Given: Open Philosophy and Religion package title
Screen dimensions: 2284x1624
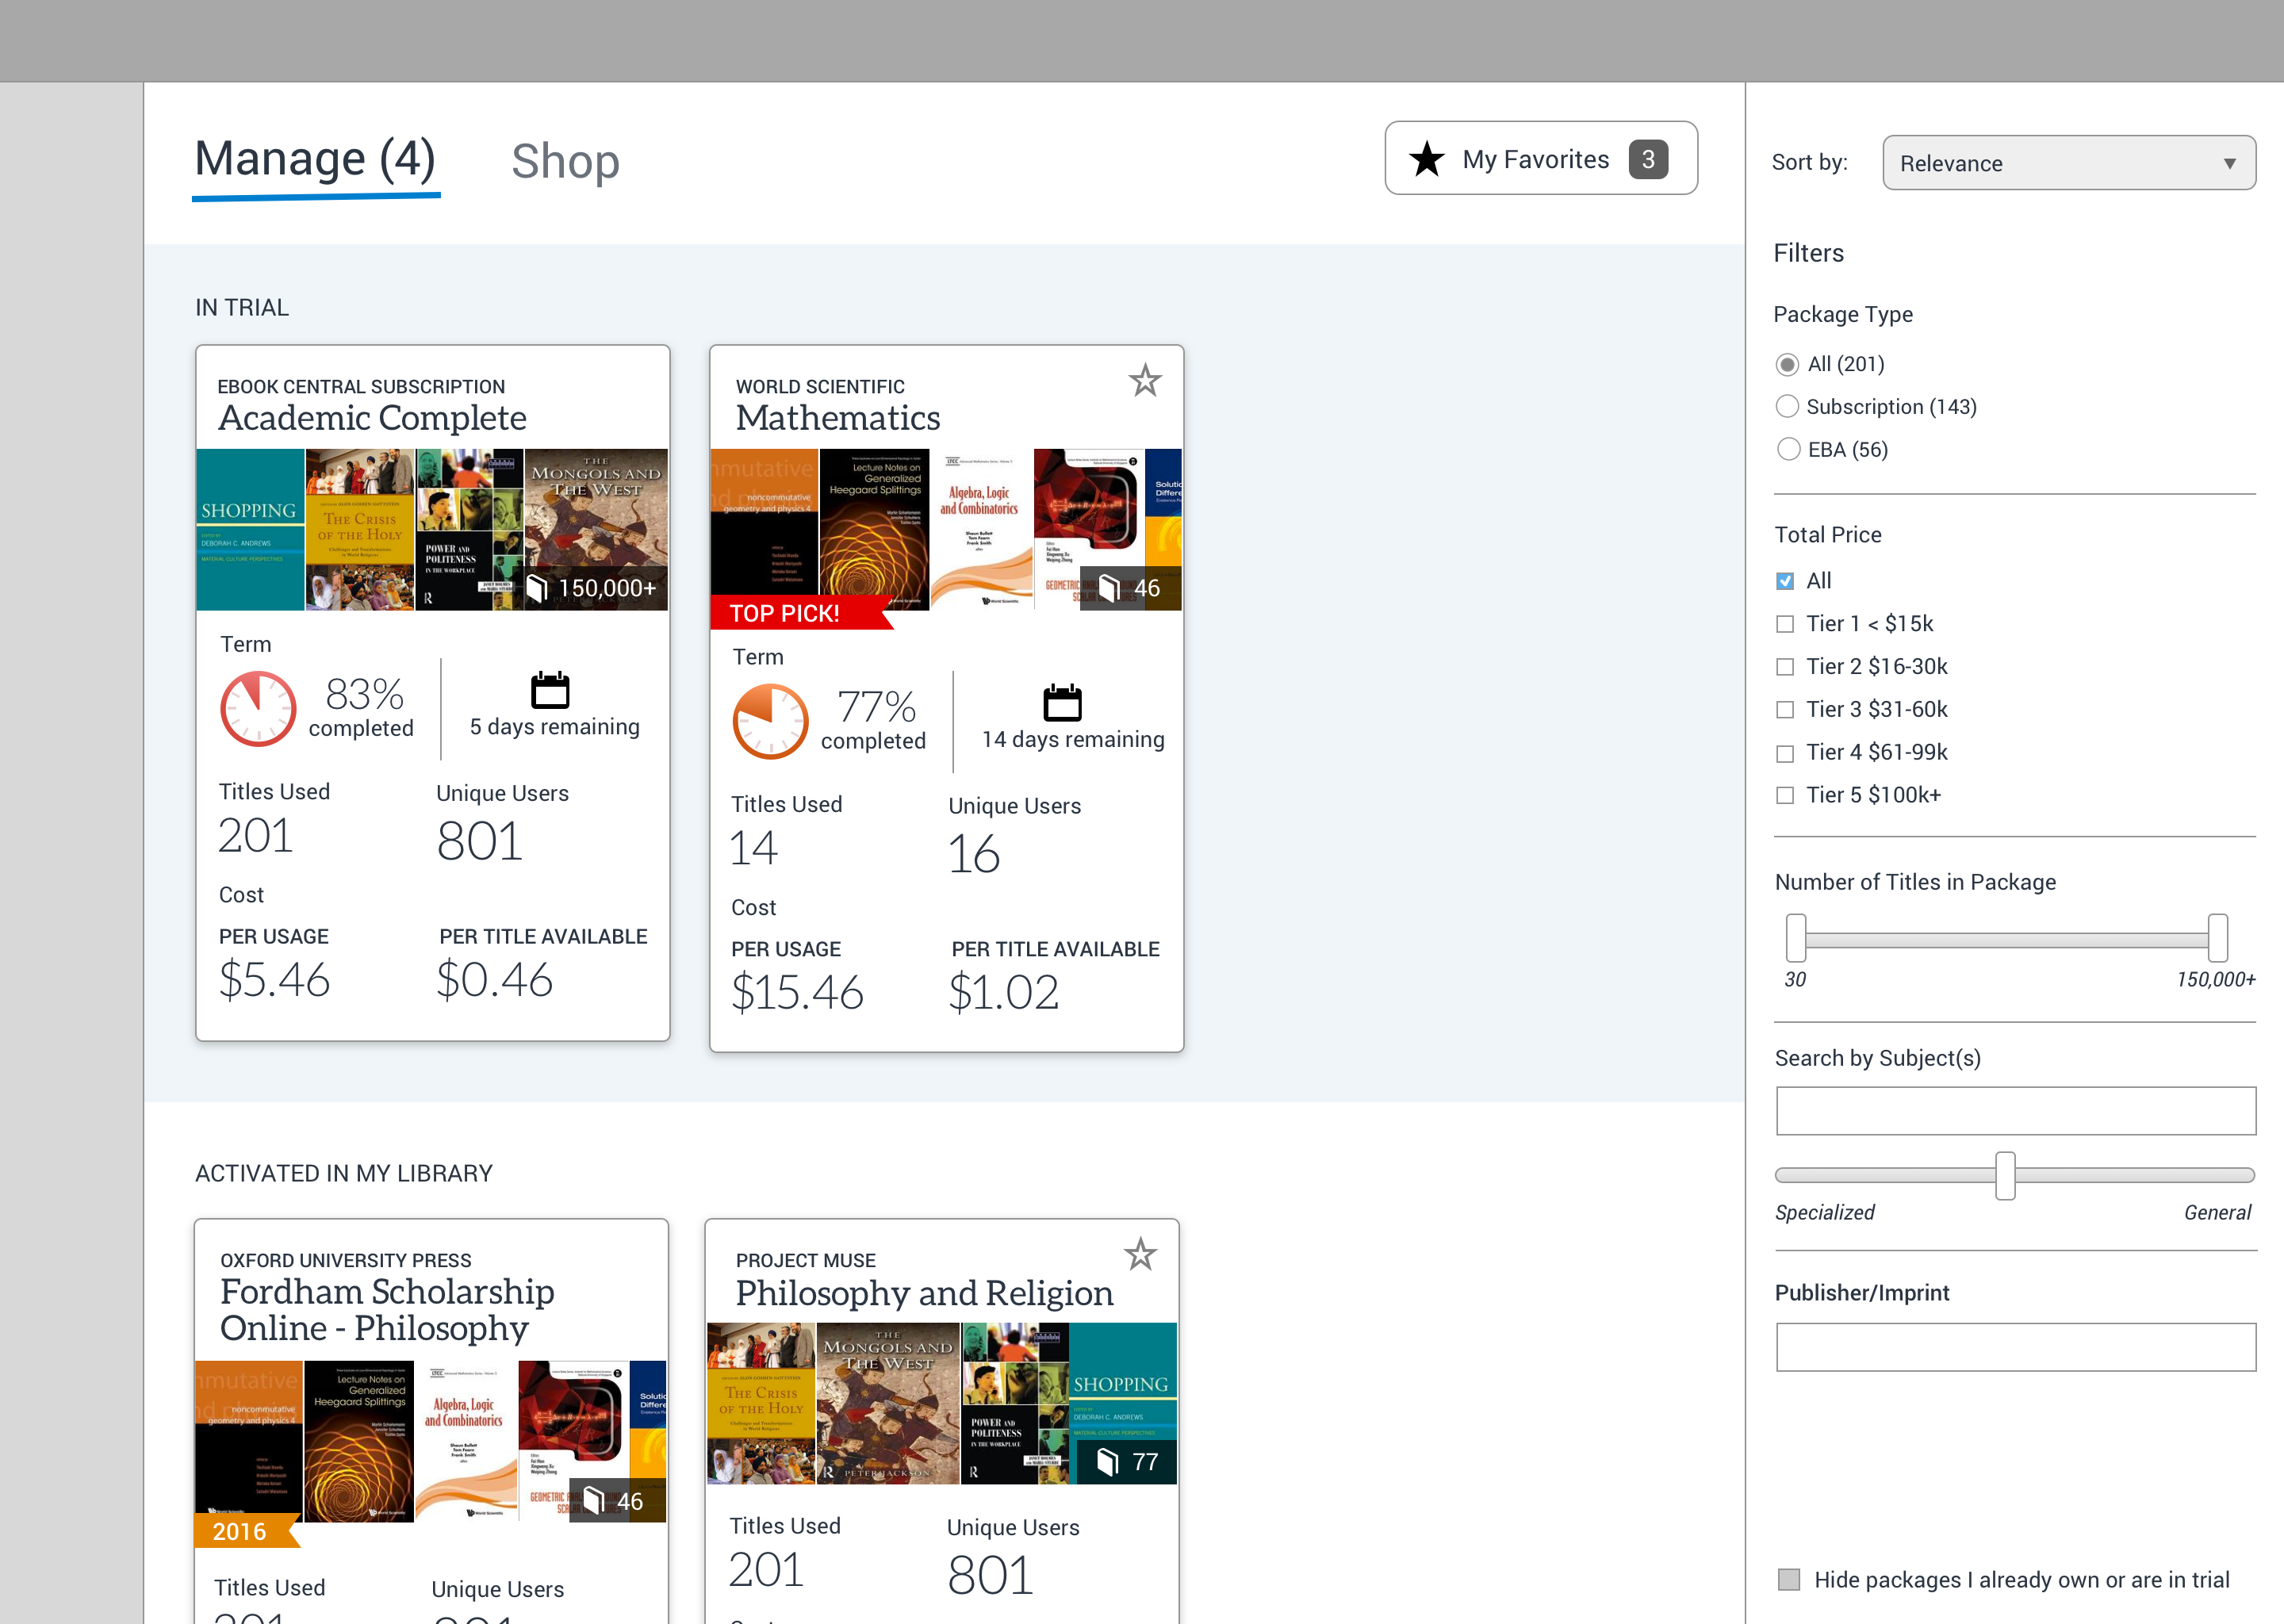Looking at the screenshot, I should (x=924, y=1293).
